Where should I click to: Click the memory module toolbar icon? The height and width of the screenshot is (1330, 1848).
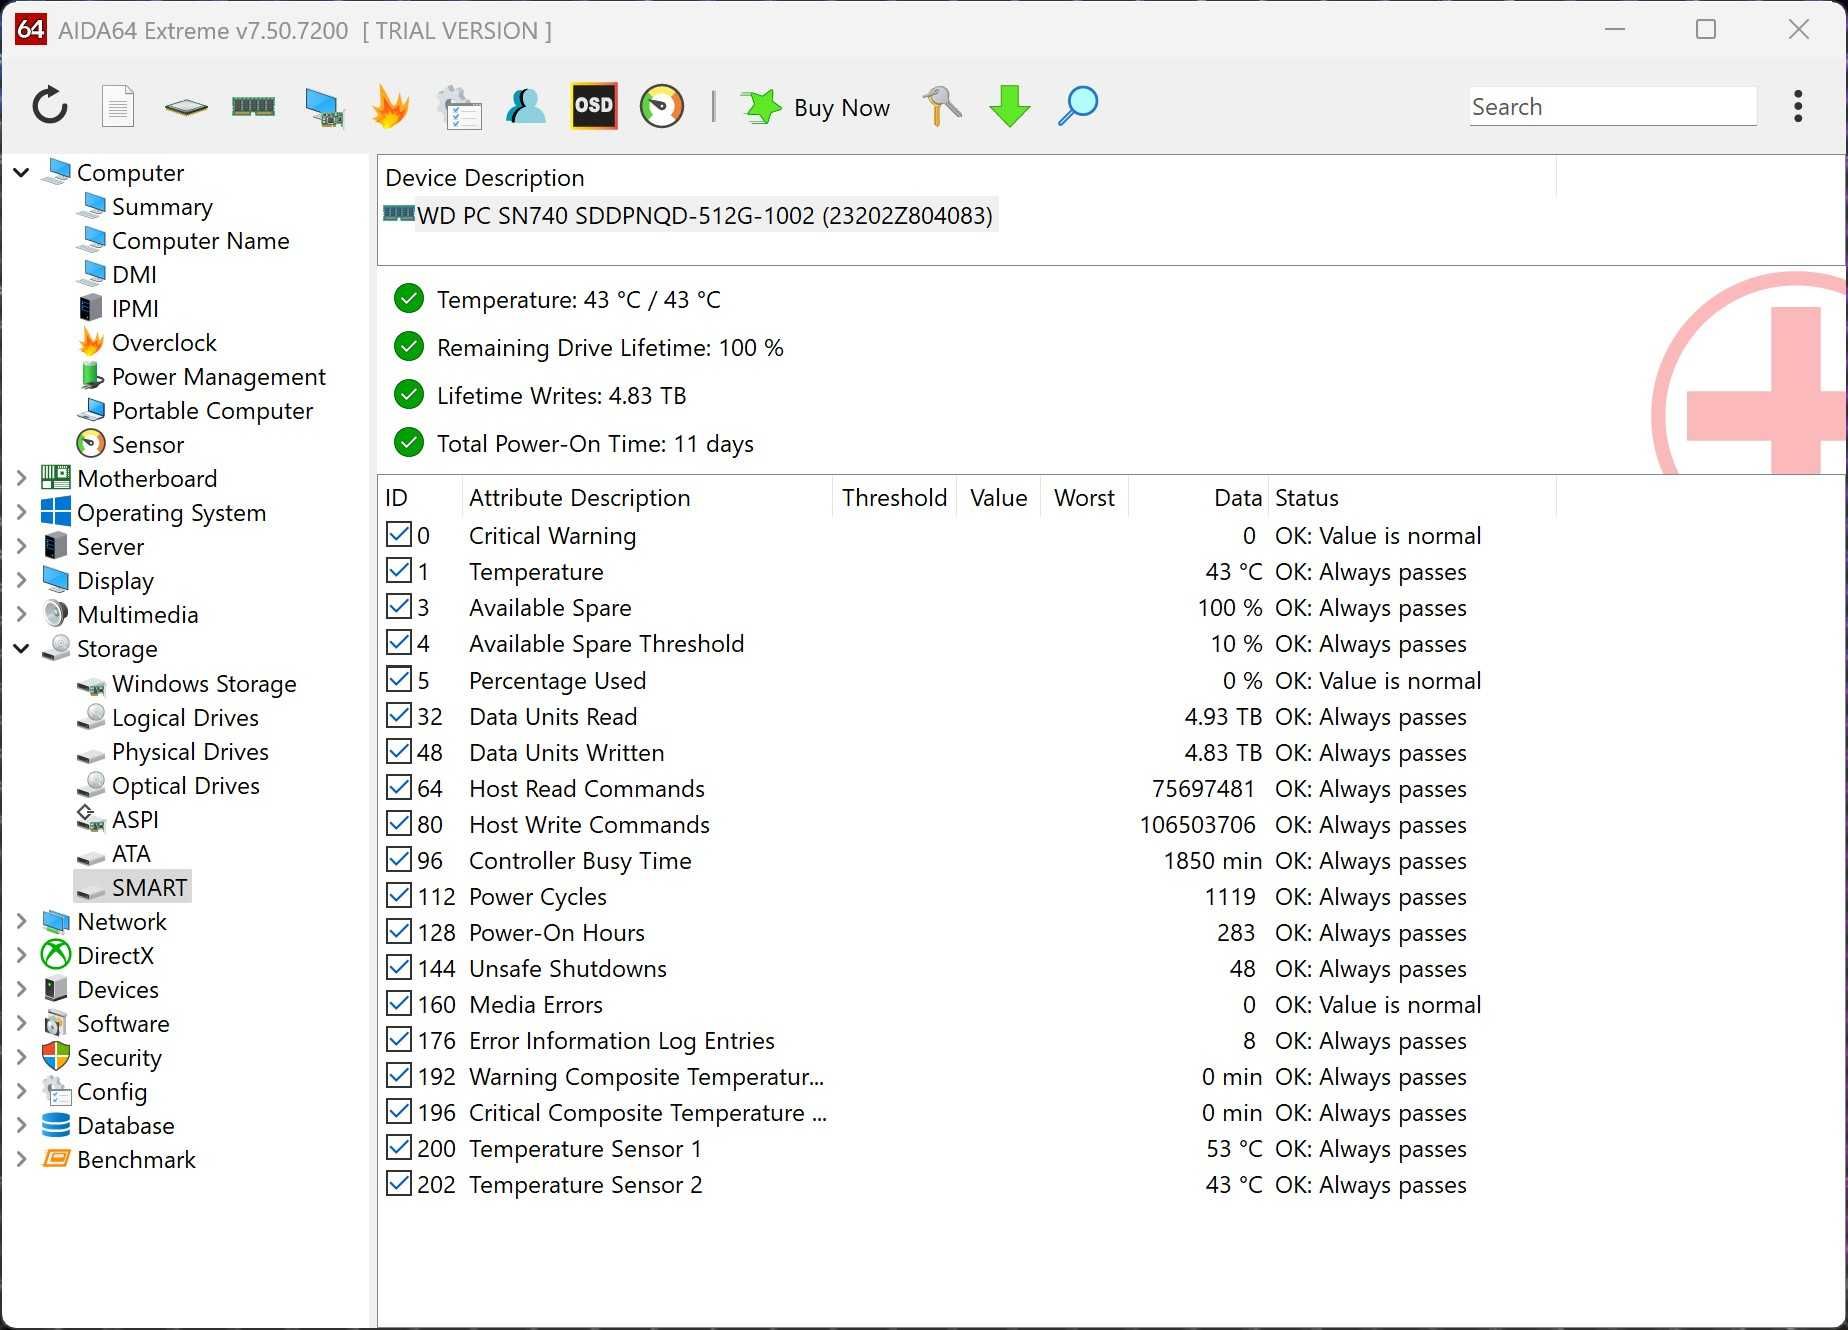(x=253, y=106)
